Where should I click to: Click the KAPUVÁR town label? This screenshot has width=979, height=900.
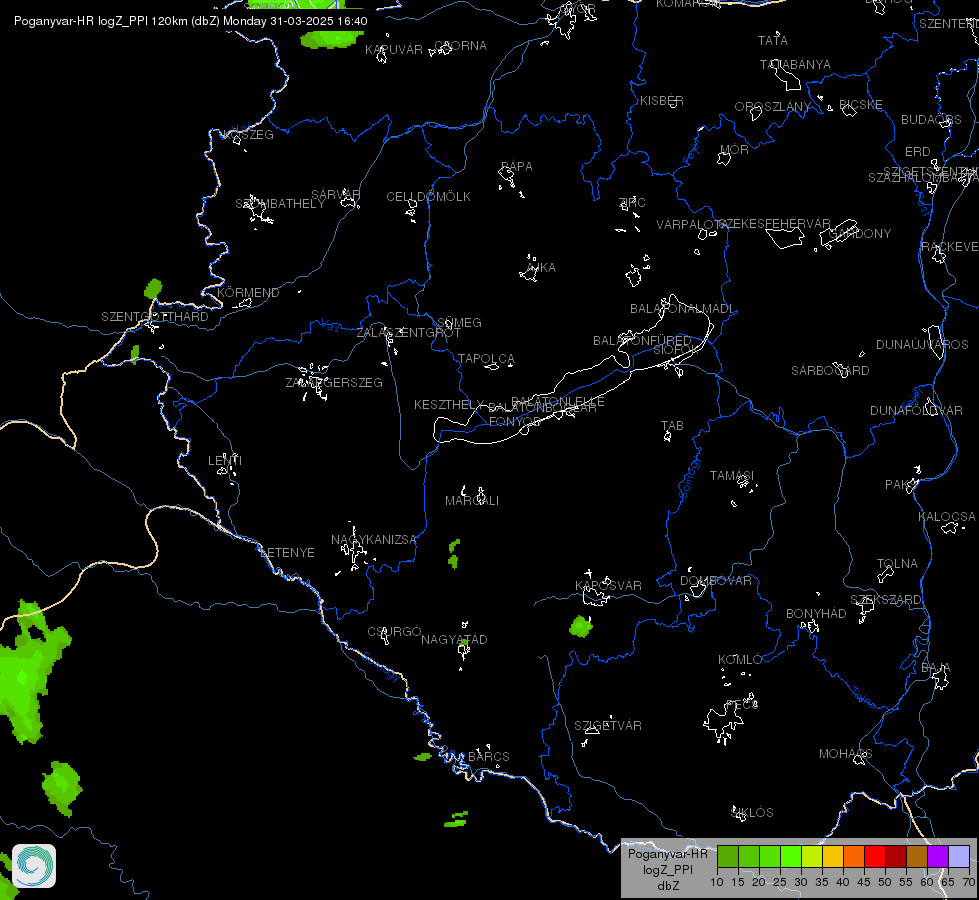pyautogui.click(x=393, y=49)
